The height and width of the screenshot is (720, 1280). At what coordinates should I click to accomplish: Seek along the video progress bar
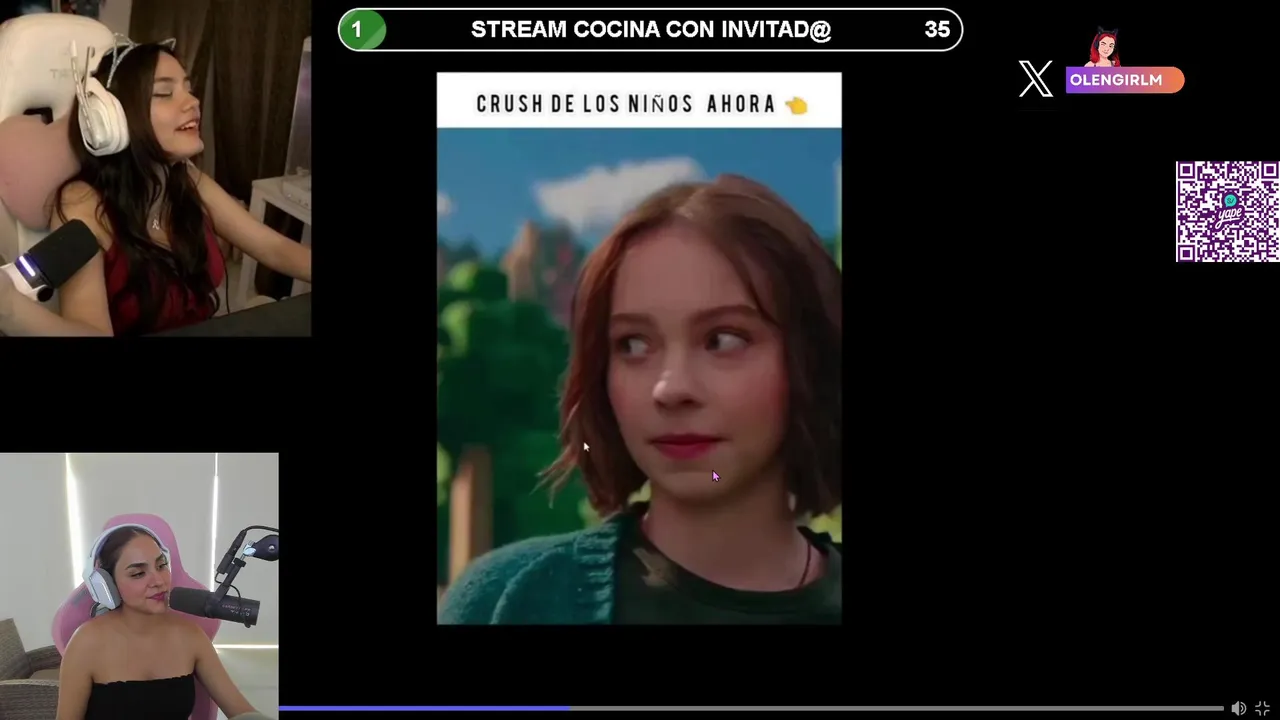pyautogui.click(x=750, y=708)
